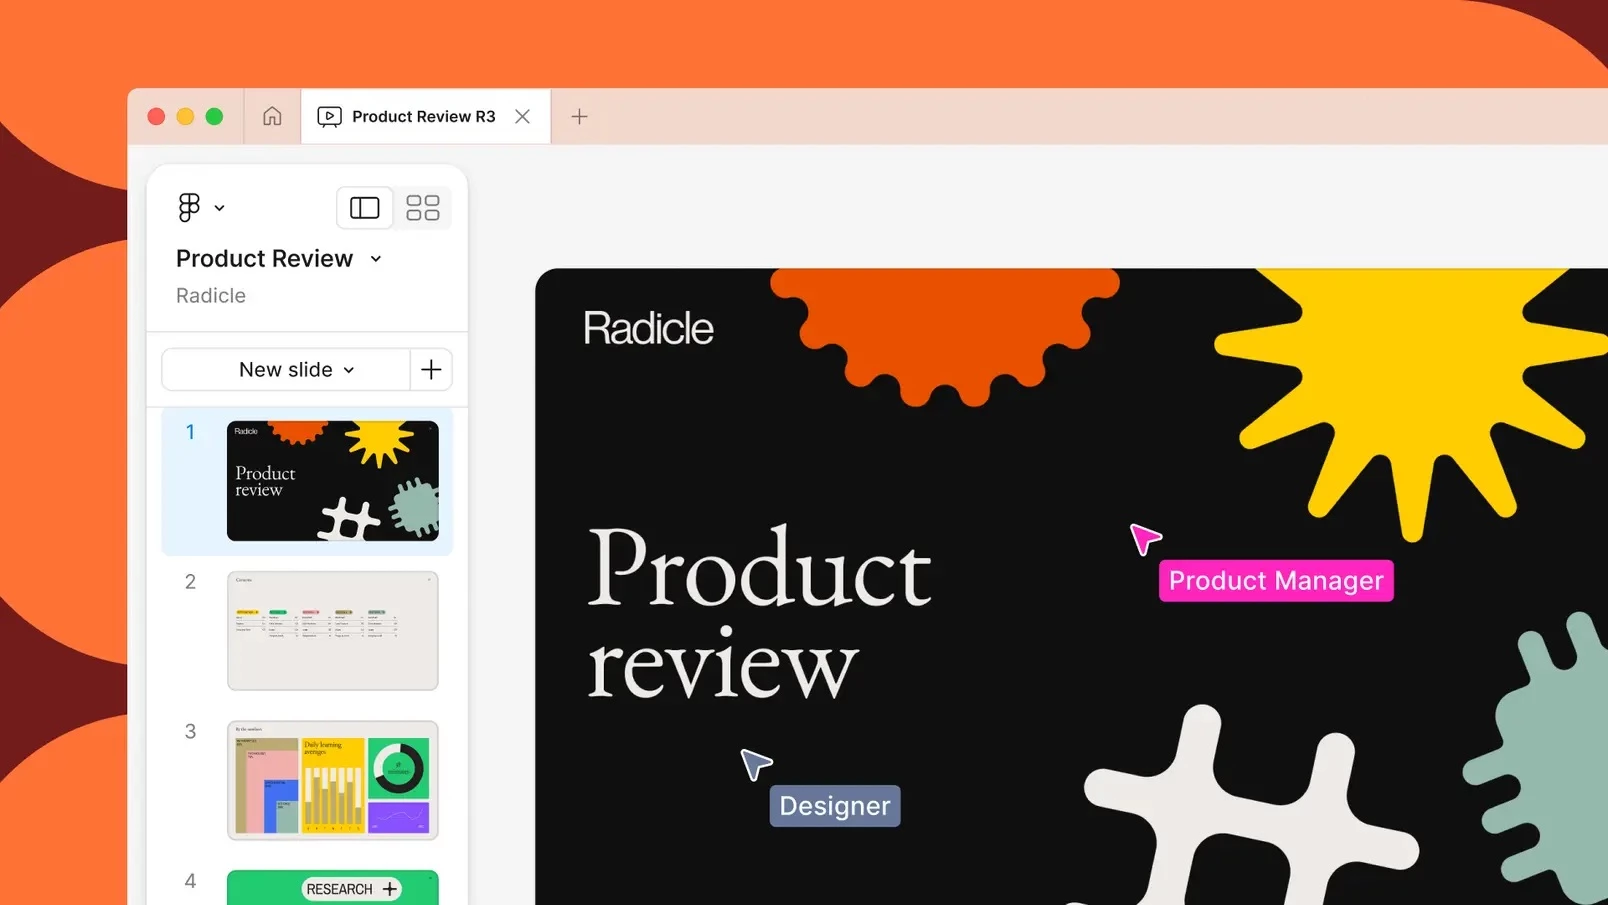Screen dimensions: 1608x905
Task: Switch to single slide list view
Action: [x=364, y=207]
